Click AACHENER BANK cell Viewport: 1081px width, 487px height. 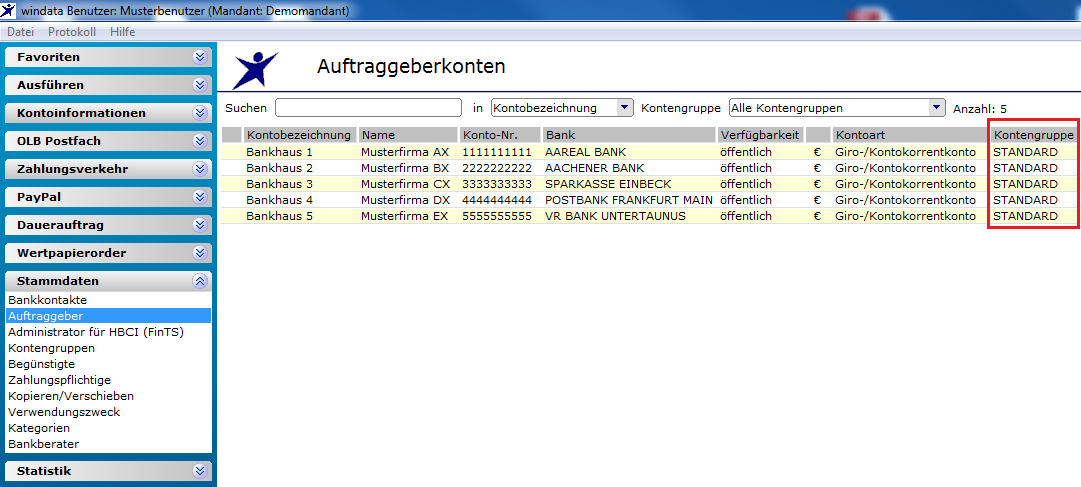(x=594, y=168)
